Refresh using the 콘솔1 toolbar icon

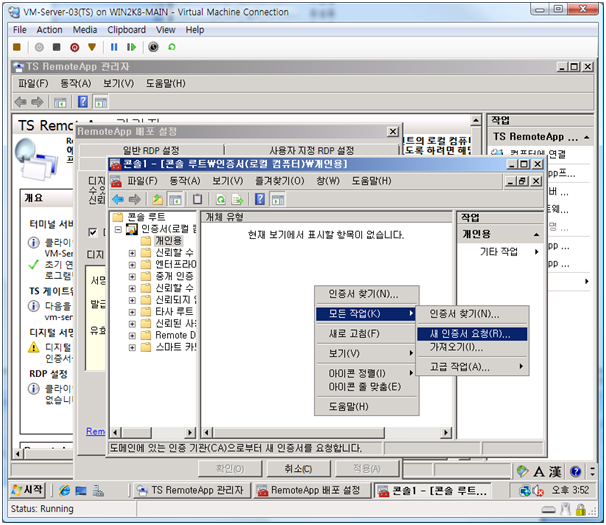coord(220,199)
